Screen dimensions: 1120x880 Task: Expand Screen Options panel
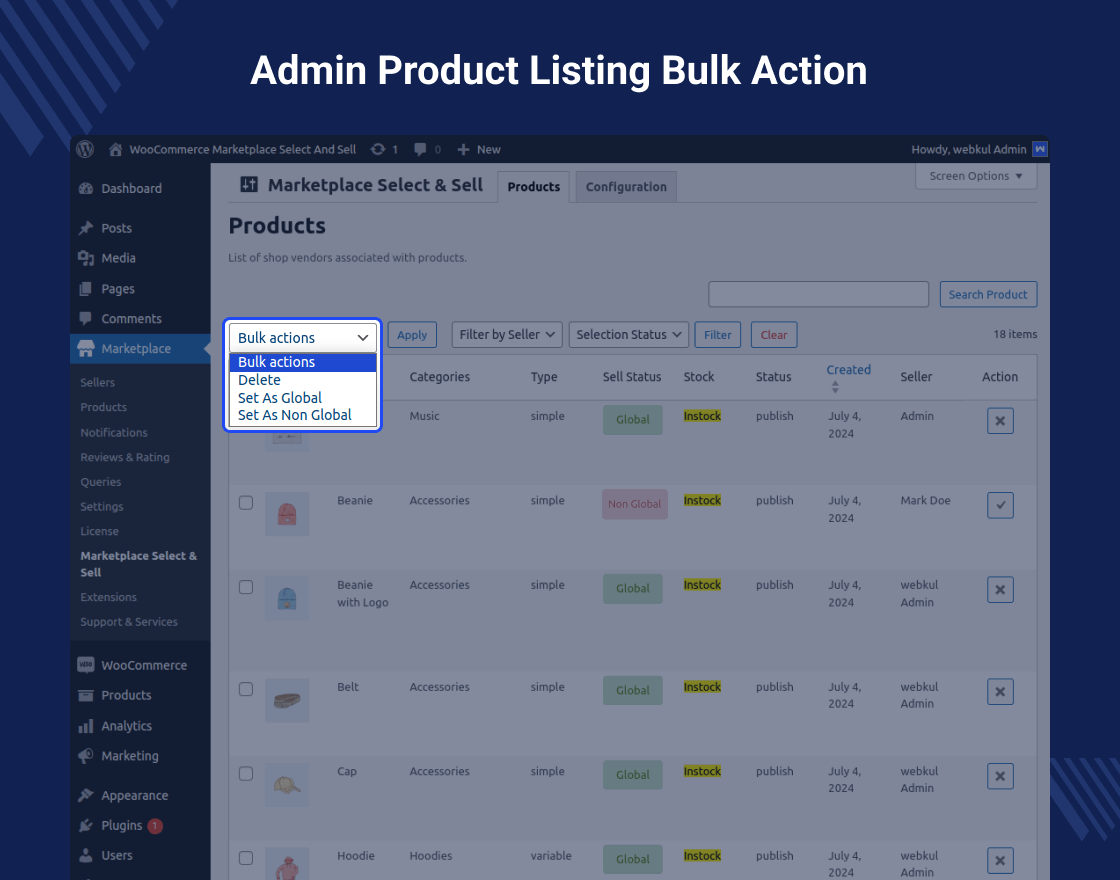[976, 176]
